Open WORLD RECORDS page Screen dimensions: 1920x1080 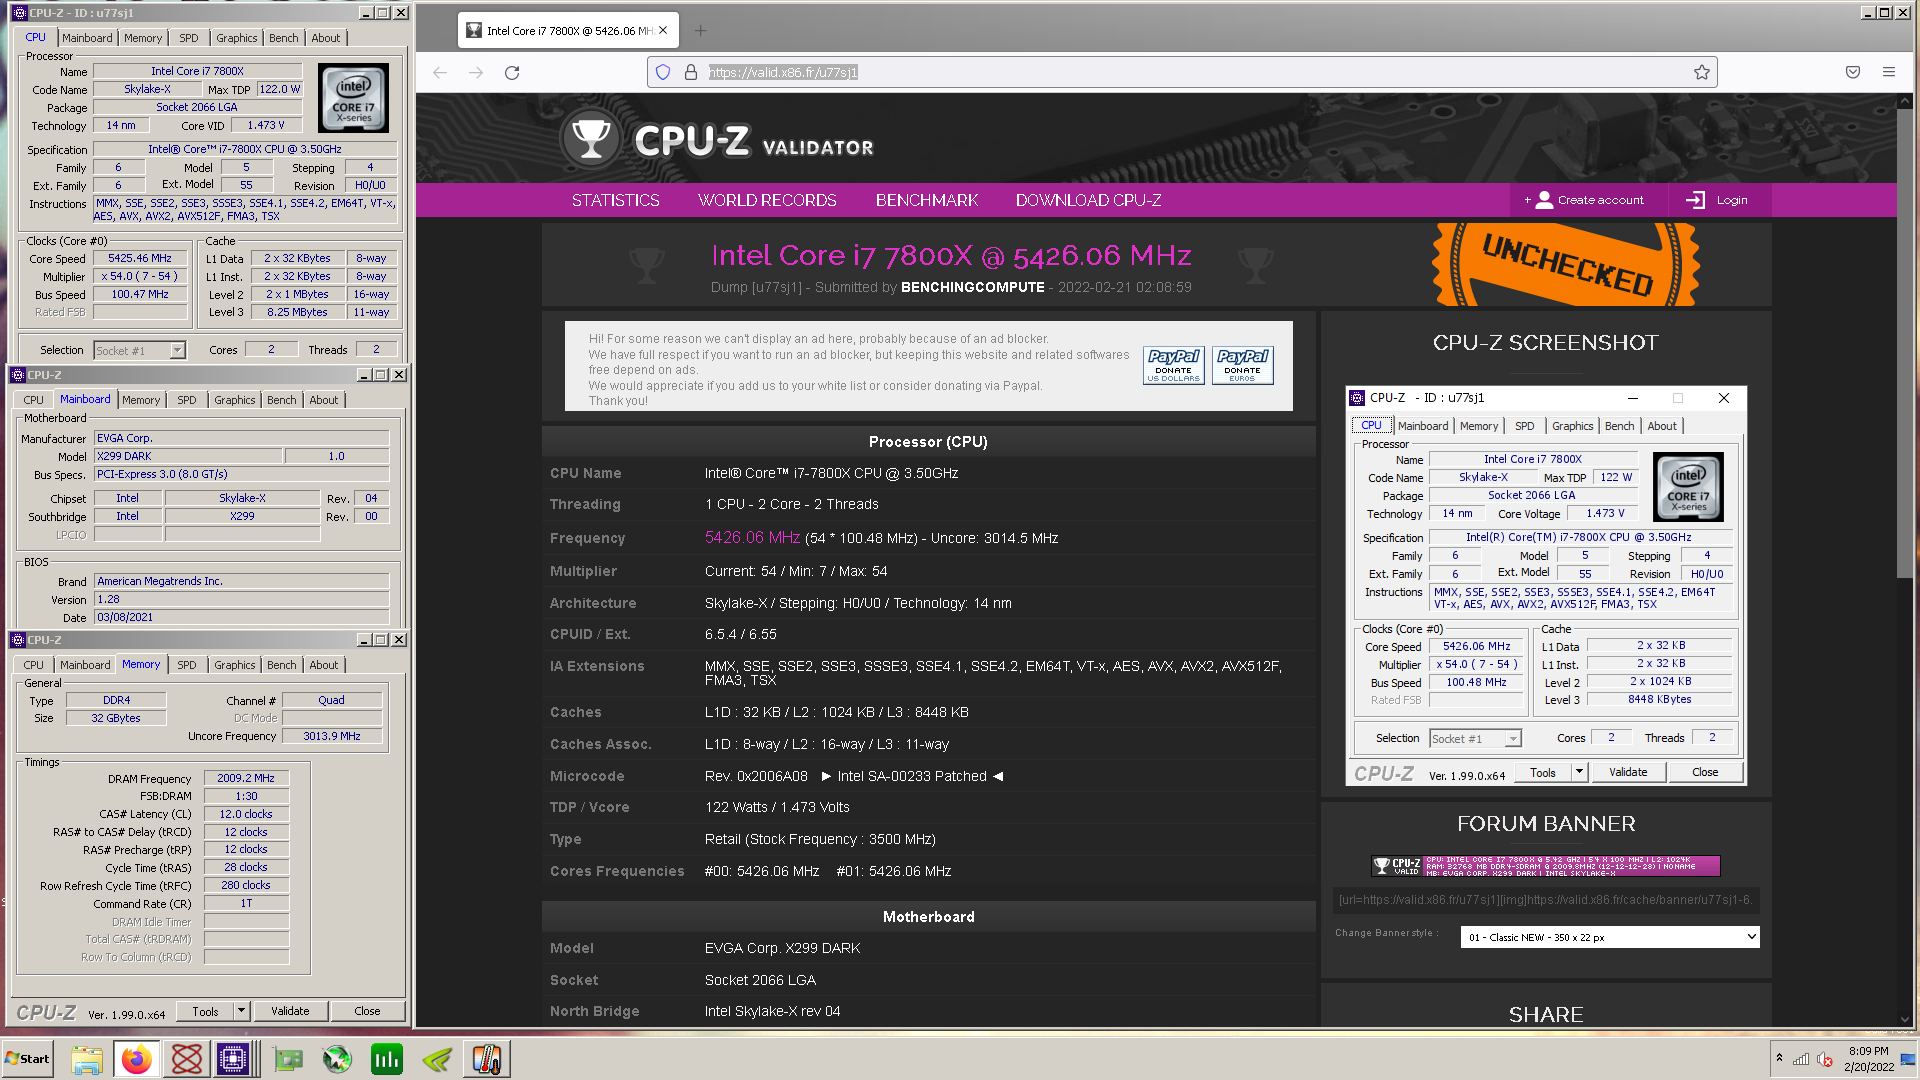pos(767,200)
